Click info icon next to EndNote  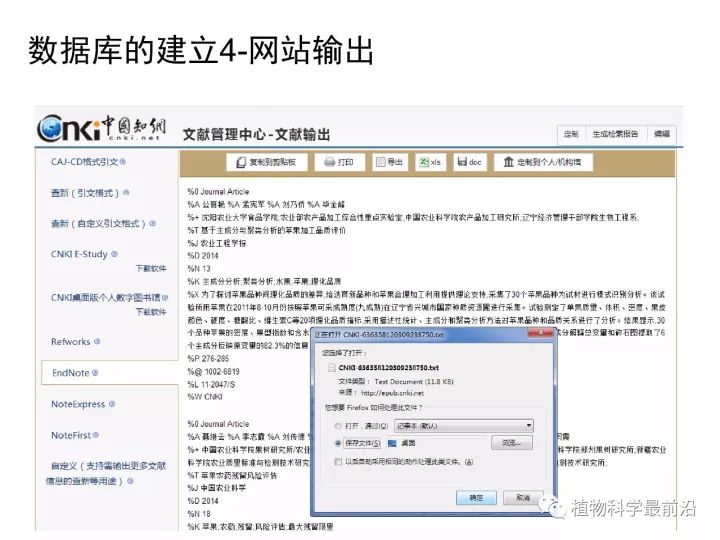(x=95, y=373)
